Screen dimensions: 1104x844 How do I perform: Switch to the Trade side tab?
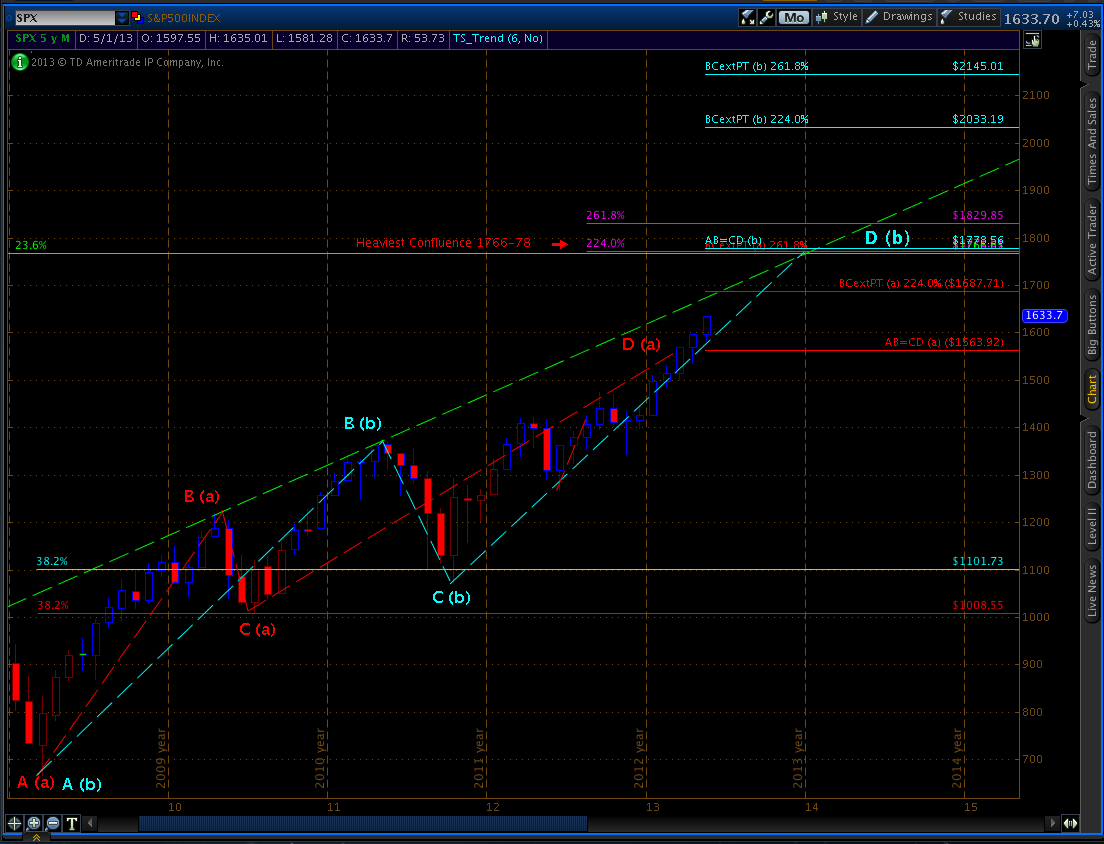coord(1092,56)
